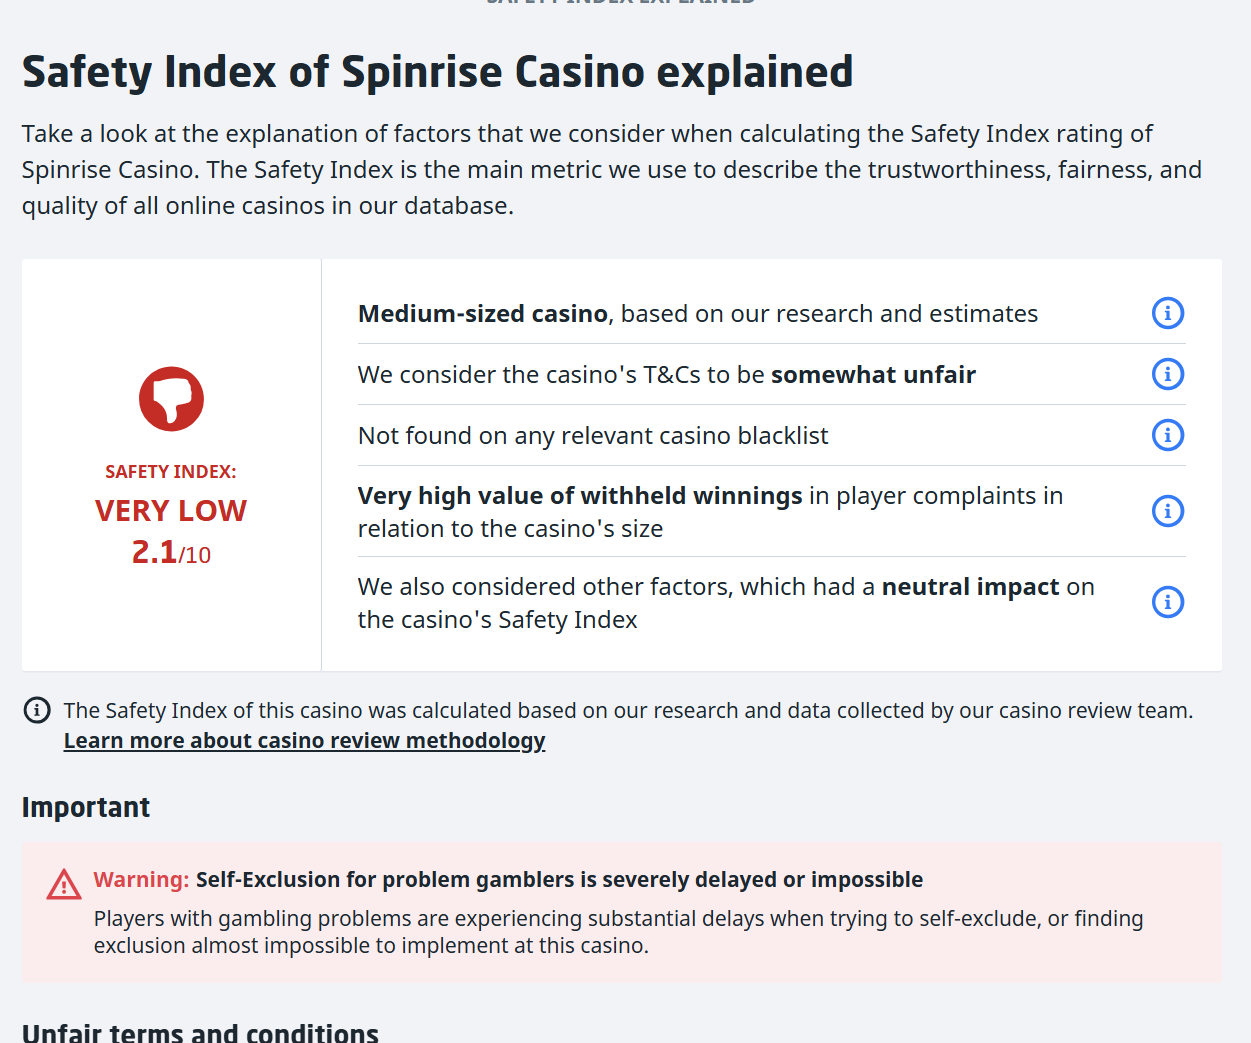
Task: Show info for casino blacklist row
Action: pos(1168,435)
